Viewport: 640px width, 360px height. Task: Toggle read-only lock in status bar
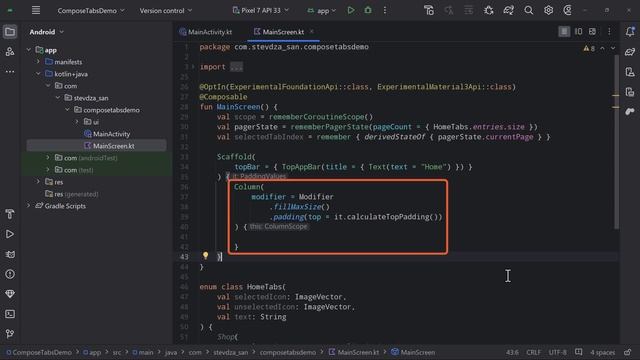click(x=628, y=352)
